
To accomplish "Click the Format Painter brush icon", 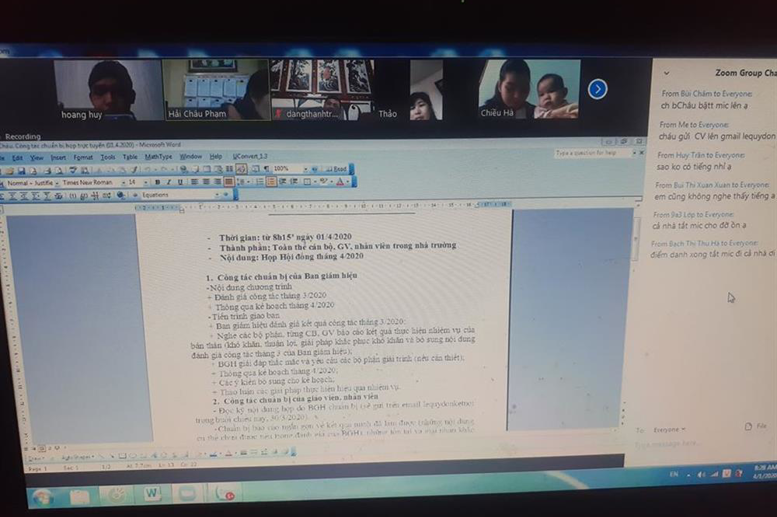I will tap(134, 170).
